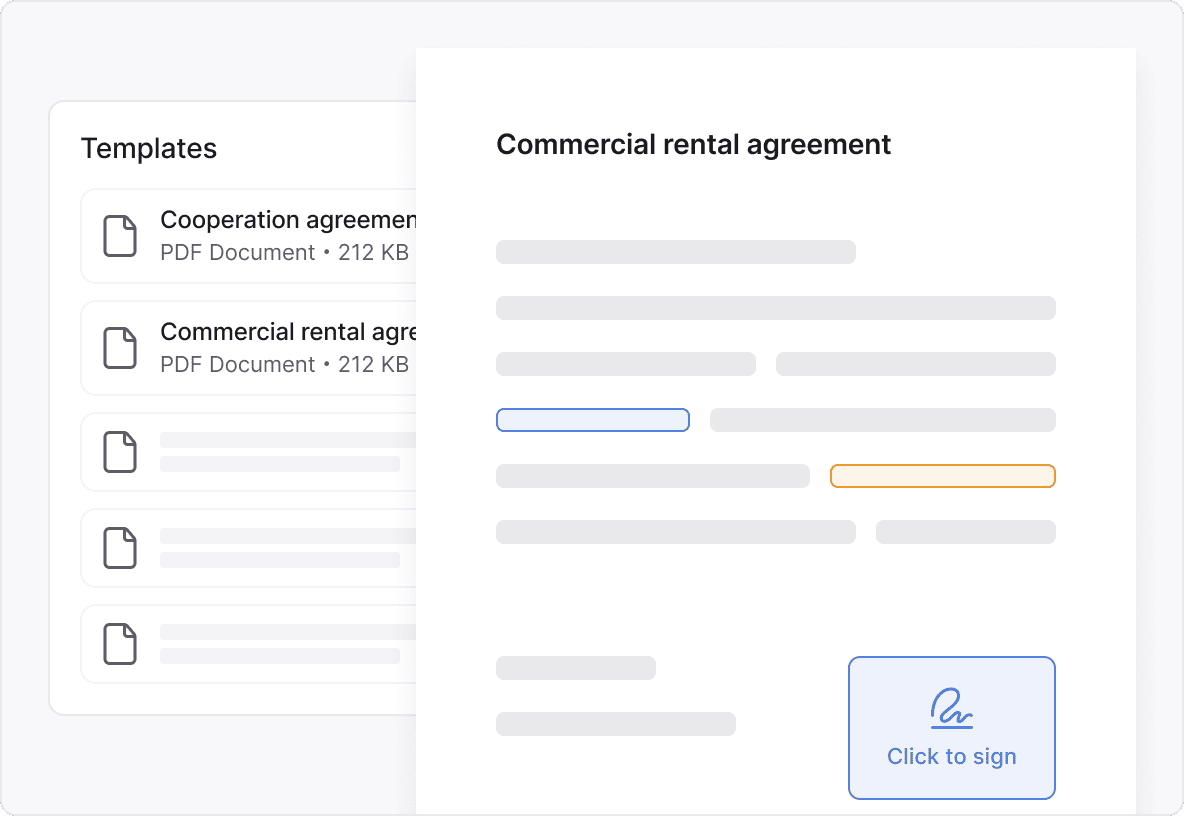Click the file icon beside Commercial rental template
The height and width of the screenshot is (816, 1184).
tap(120, 348)
